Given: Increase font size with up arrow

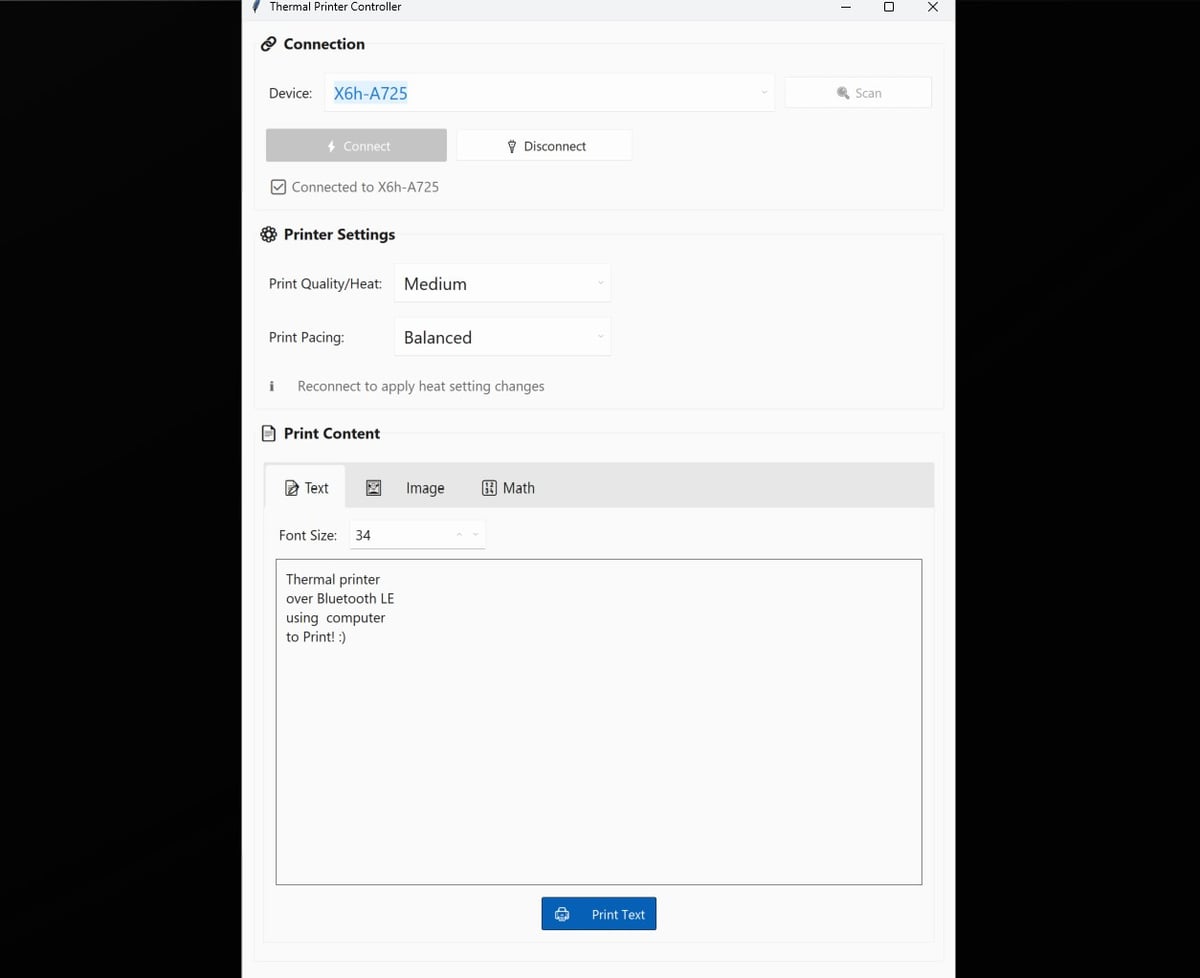Looking at the screenshot, I should point(460,535).
